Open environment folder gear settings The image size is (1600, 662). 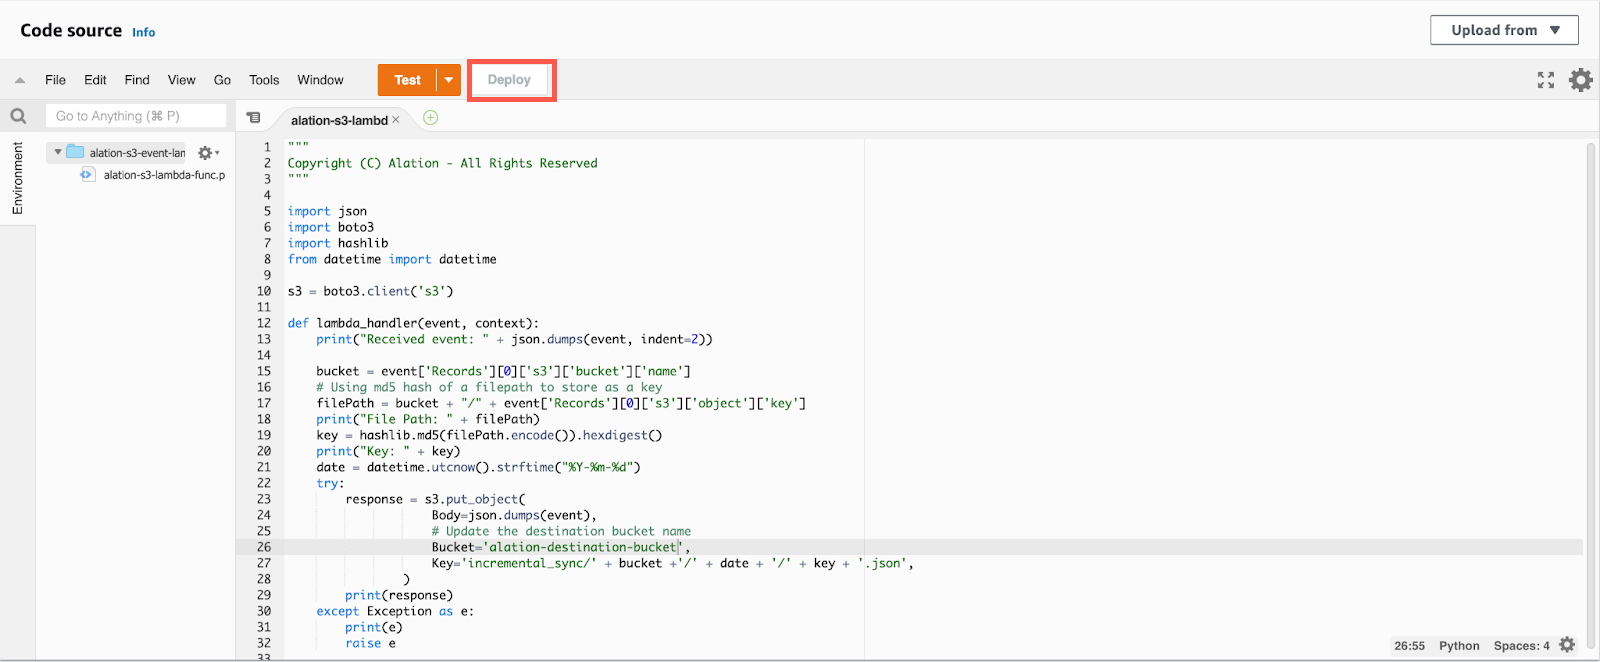click(207, 153)
